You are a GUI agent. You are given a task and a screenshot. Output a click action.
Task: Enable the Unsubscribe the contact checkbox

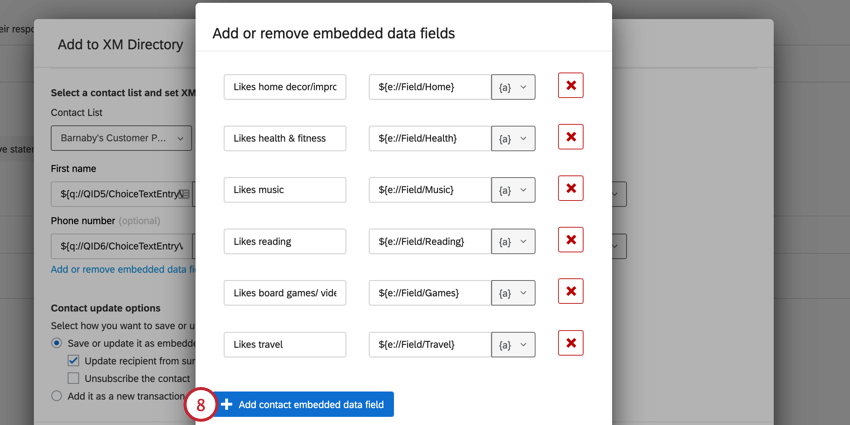click(74, 378)
